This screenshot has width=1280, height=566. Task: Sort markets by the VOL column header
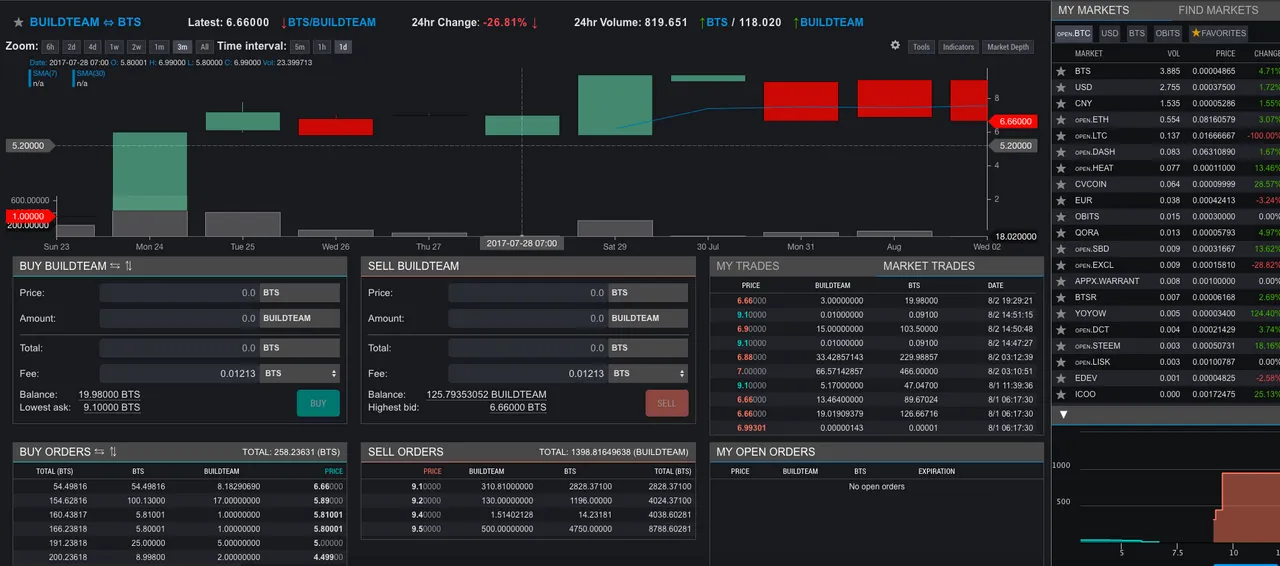(x=1173, y=54)
